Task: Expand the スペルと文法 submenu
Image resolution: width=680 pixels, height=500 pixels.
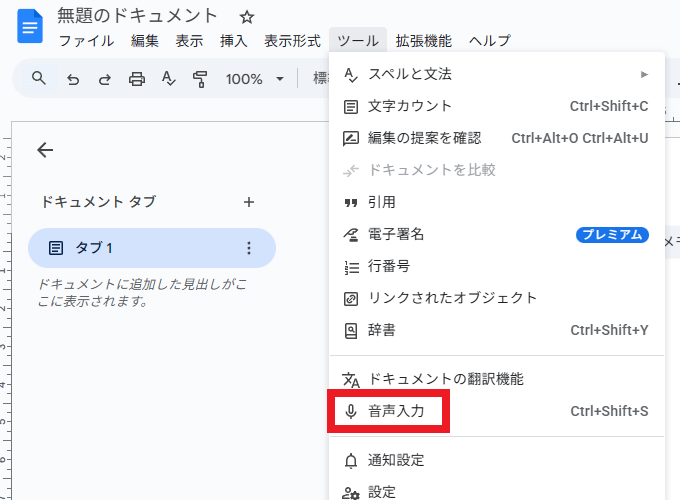Action: (x=497, y=74)
